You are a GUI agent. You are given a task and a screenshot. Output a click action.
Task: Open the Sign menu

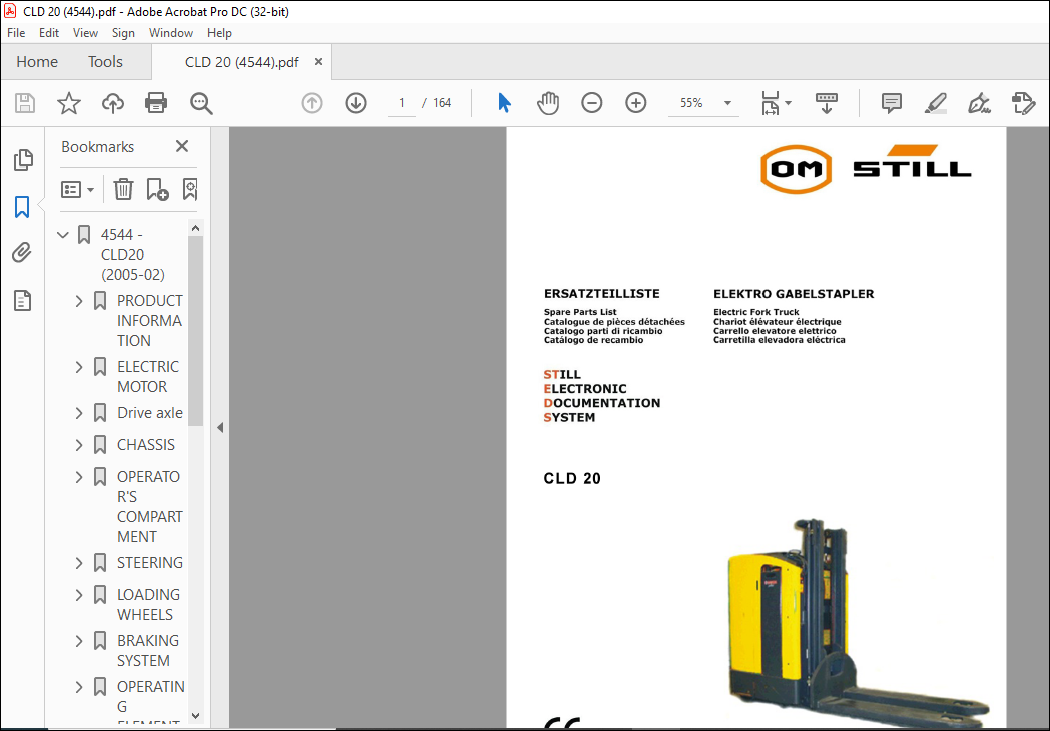click(123, 33)
